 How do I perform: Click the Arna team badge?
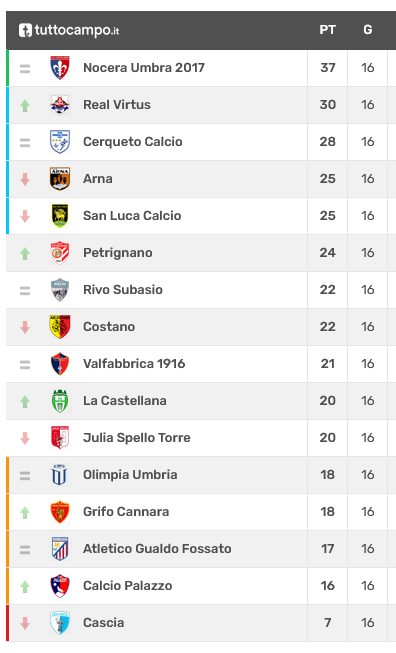coord(60,179)
